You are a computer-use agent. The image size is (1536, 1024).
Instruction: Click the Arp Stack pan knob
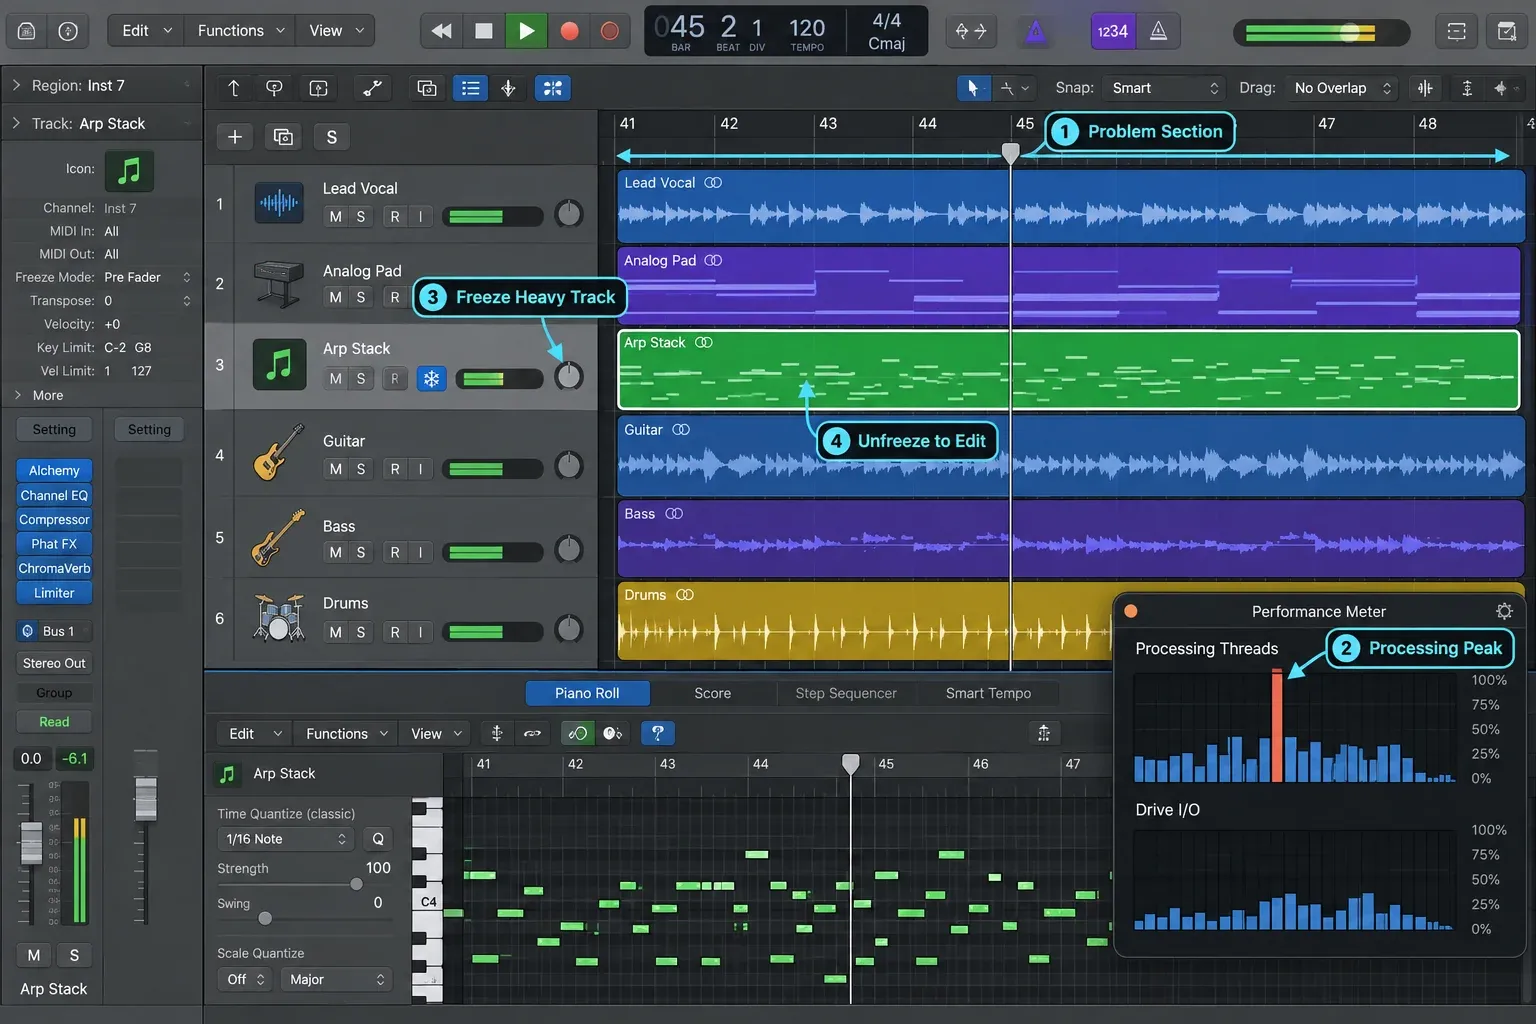pyautogui.click(x=568, y=376)
